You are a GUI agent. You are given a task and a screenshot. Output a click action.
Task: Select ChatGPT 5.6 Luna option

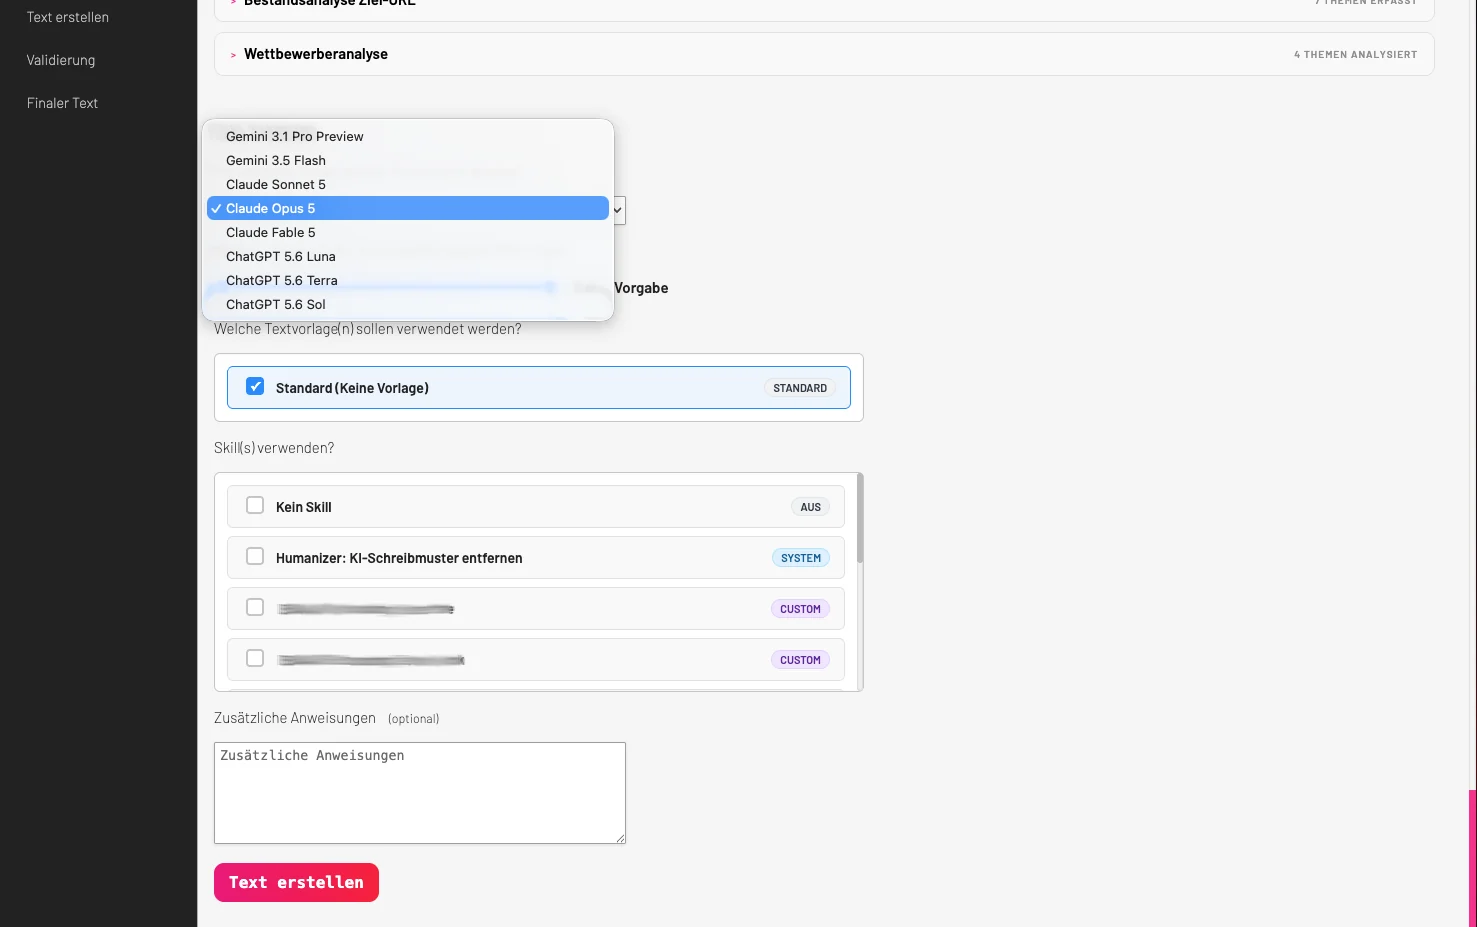407,257
